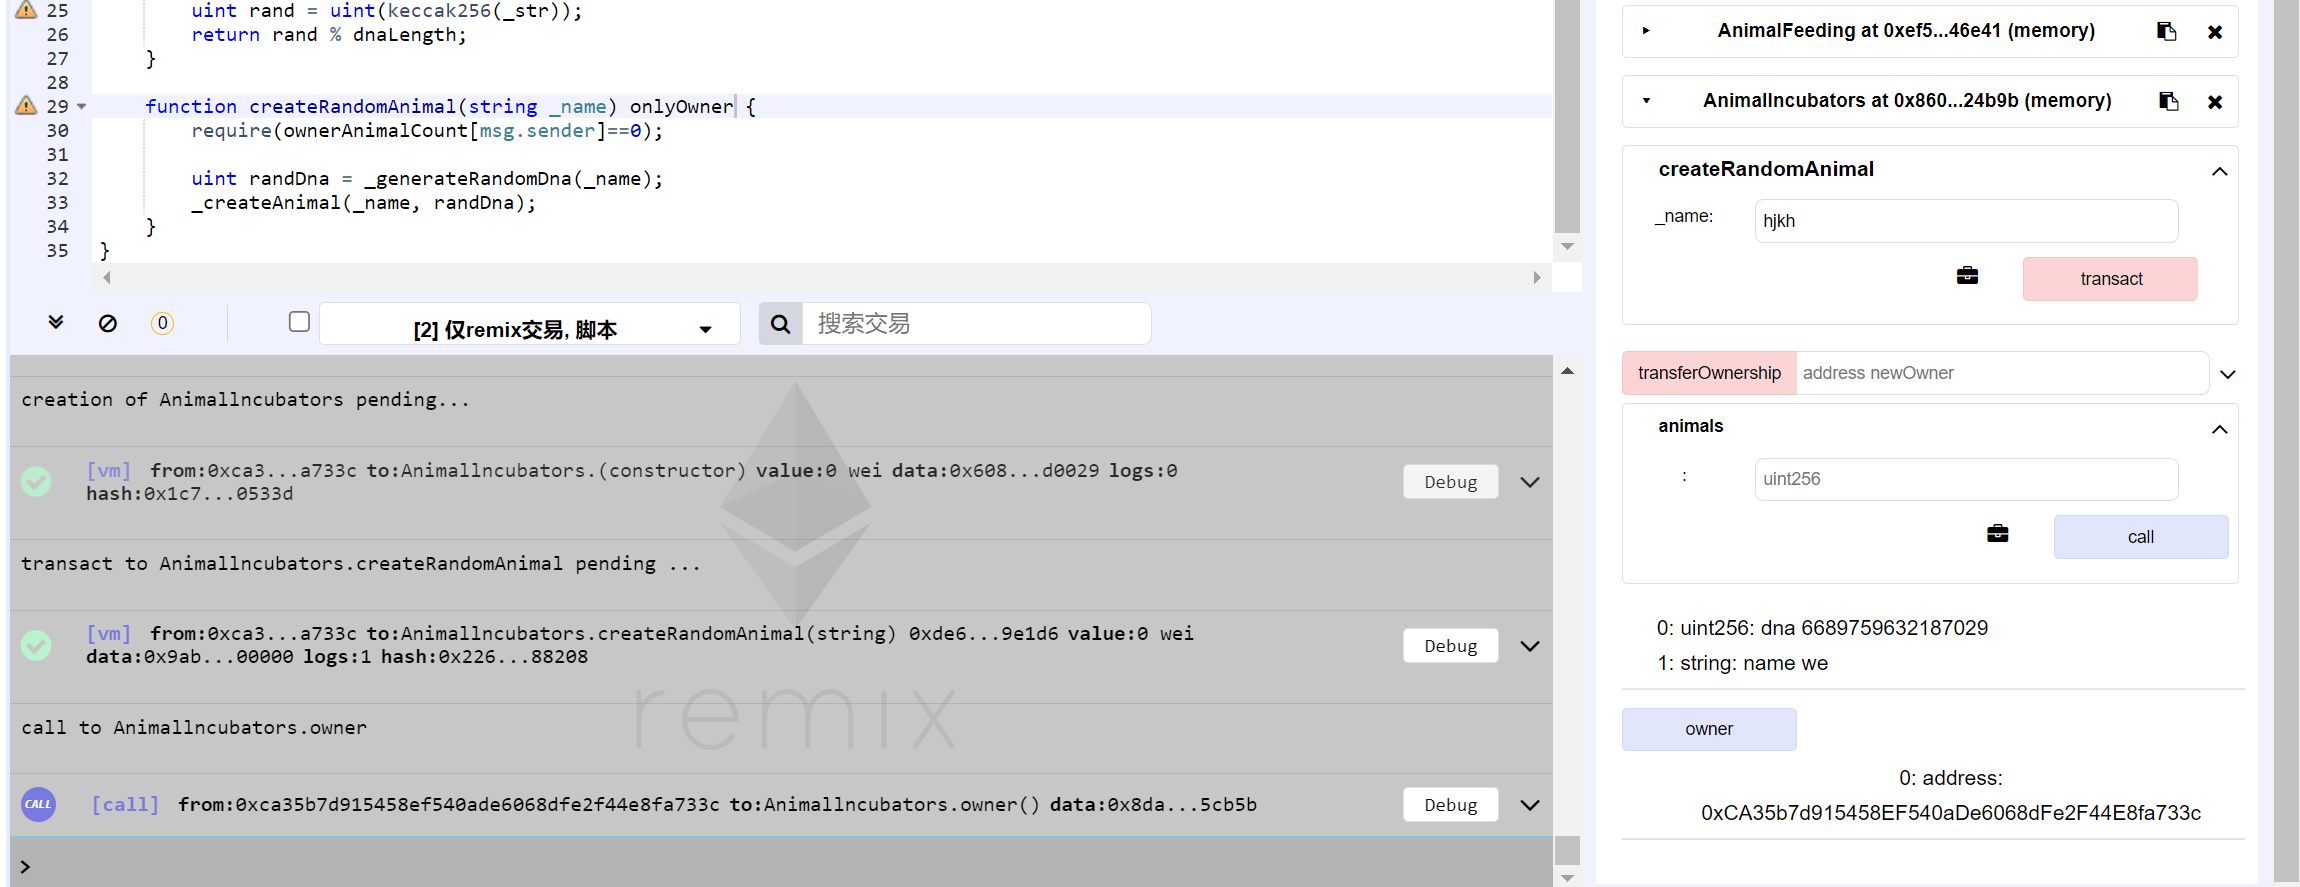This screenshot has height=887, width=2300.
Task: Click the owner getter button
Action: [1708, 729]
